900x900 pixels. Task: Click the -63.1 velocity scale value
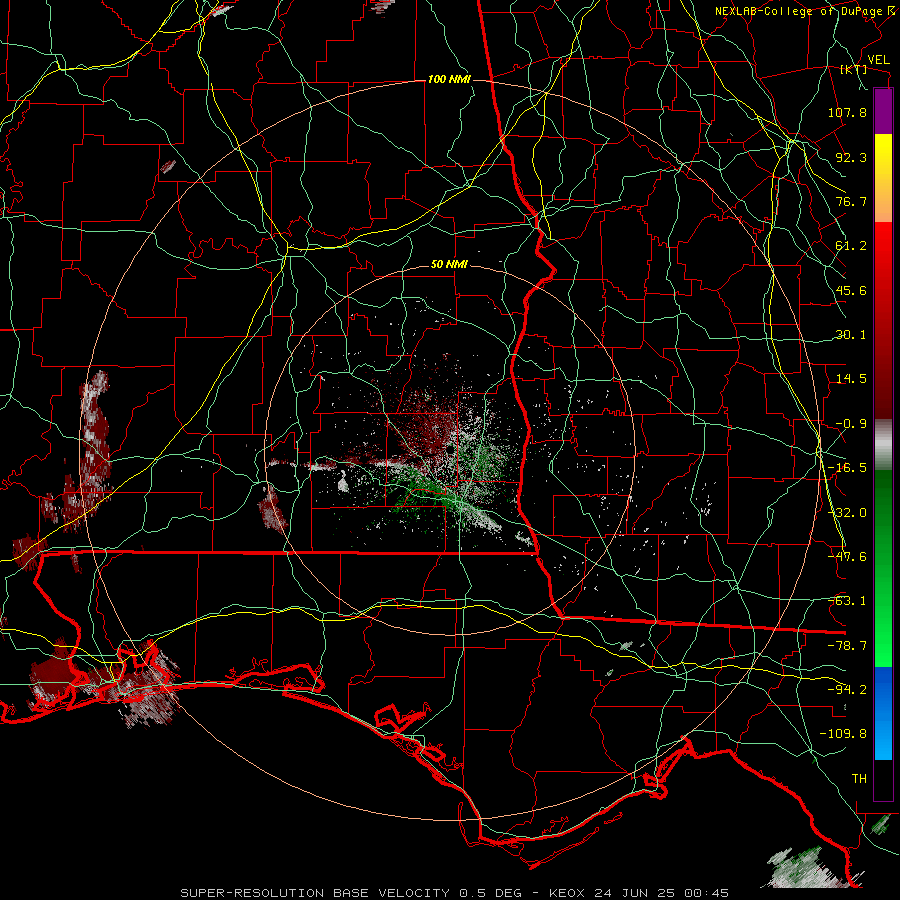pyautogui.click(x=847, y=601)
